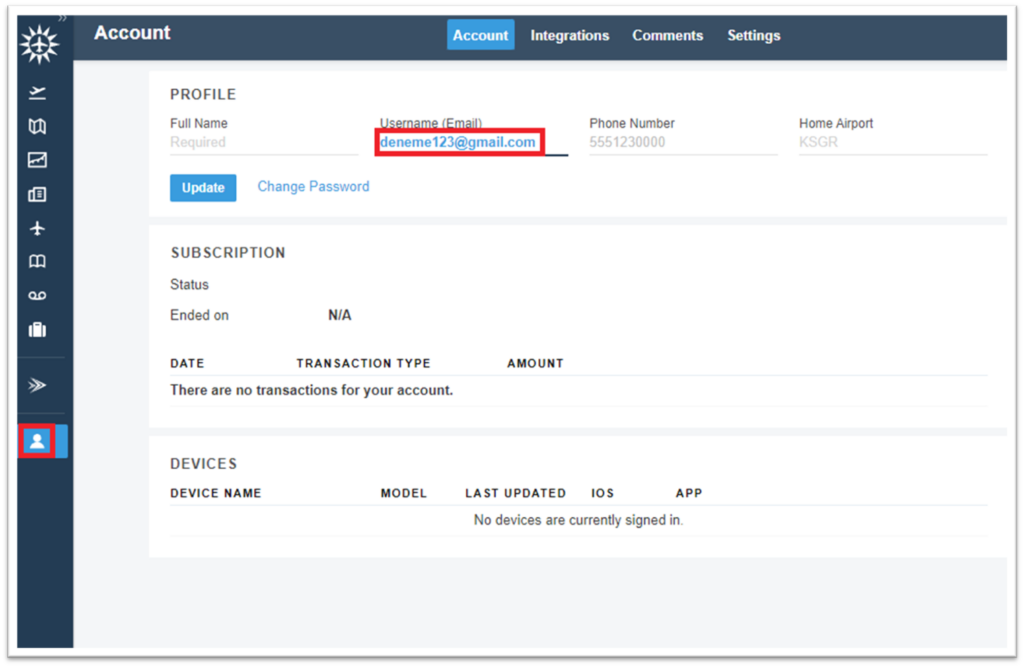Switch to the Account tab
The width and height of the screenshot is (1024, 667).
[480, 35]
